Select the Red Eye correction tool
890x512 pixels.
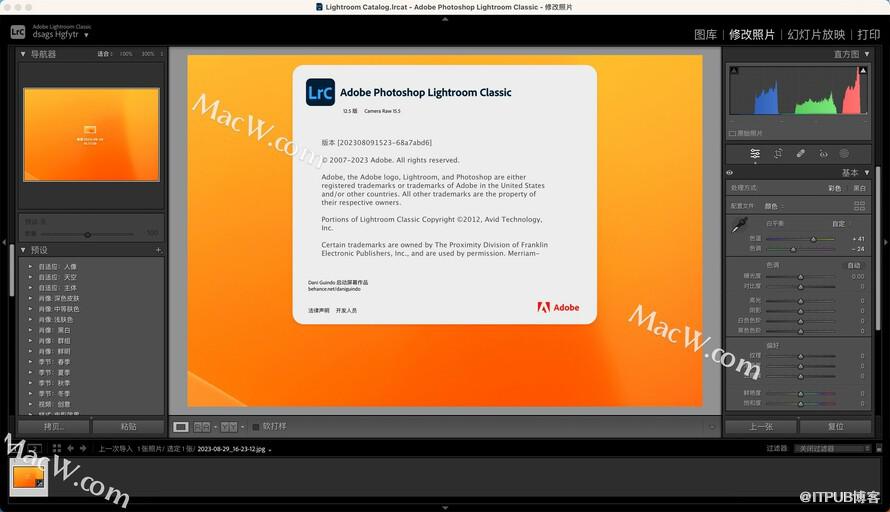tap(823, 154)
